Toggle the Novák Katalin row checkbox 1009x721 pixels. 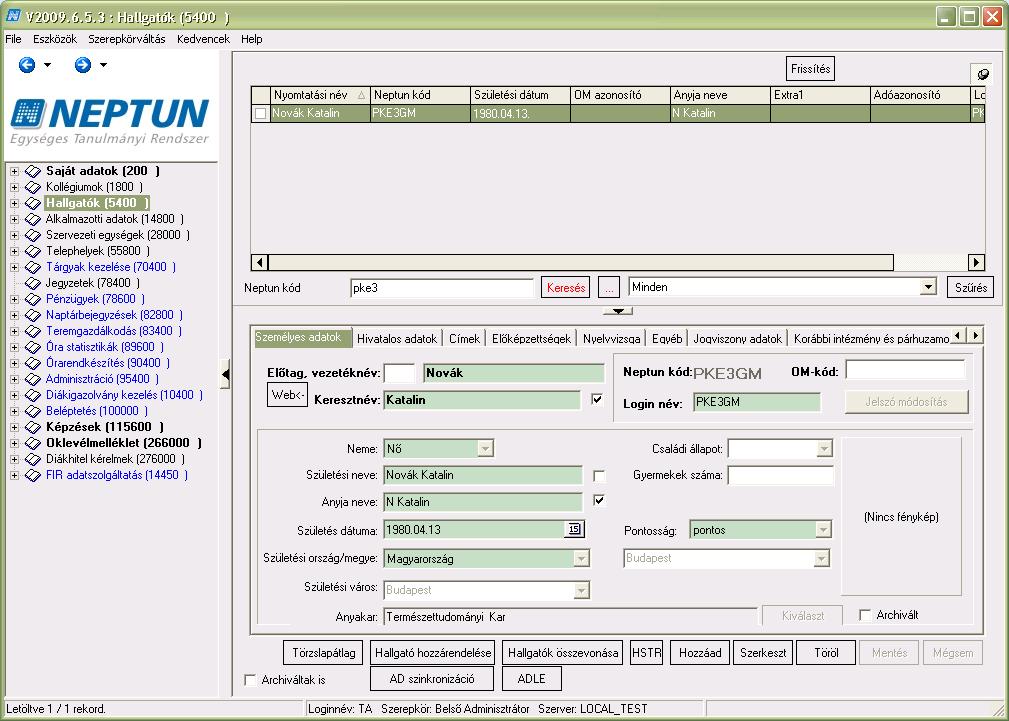260,114
